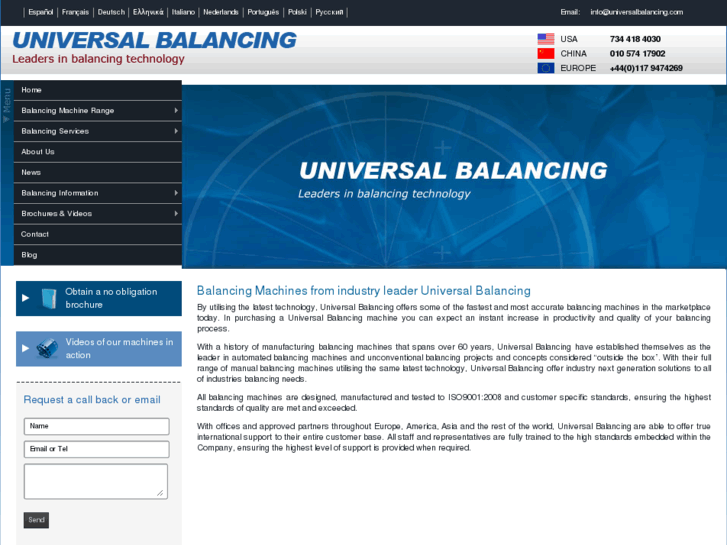Switch language to Русский
727x545 pixels.
(329, 12)
